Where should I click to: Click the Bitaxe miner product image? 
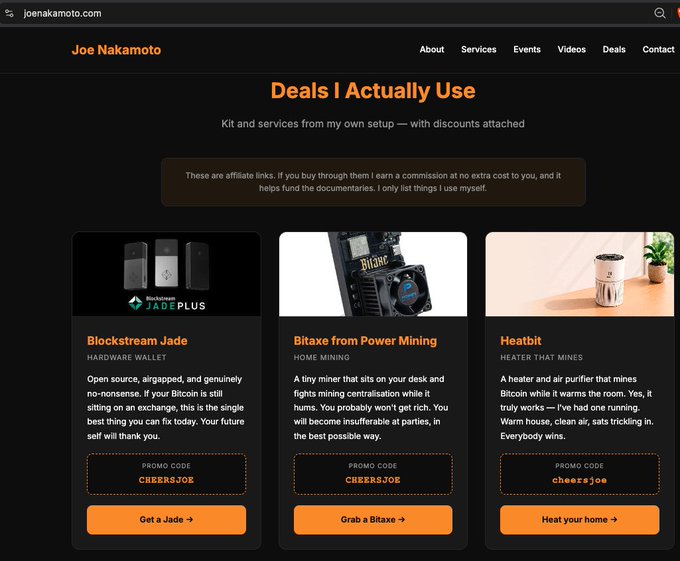pyautogui.click(x=373, y=274)
